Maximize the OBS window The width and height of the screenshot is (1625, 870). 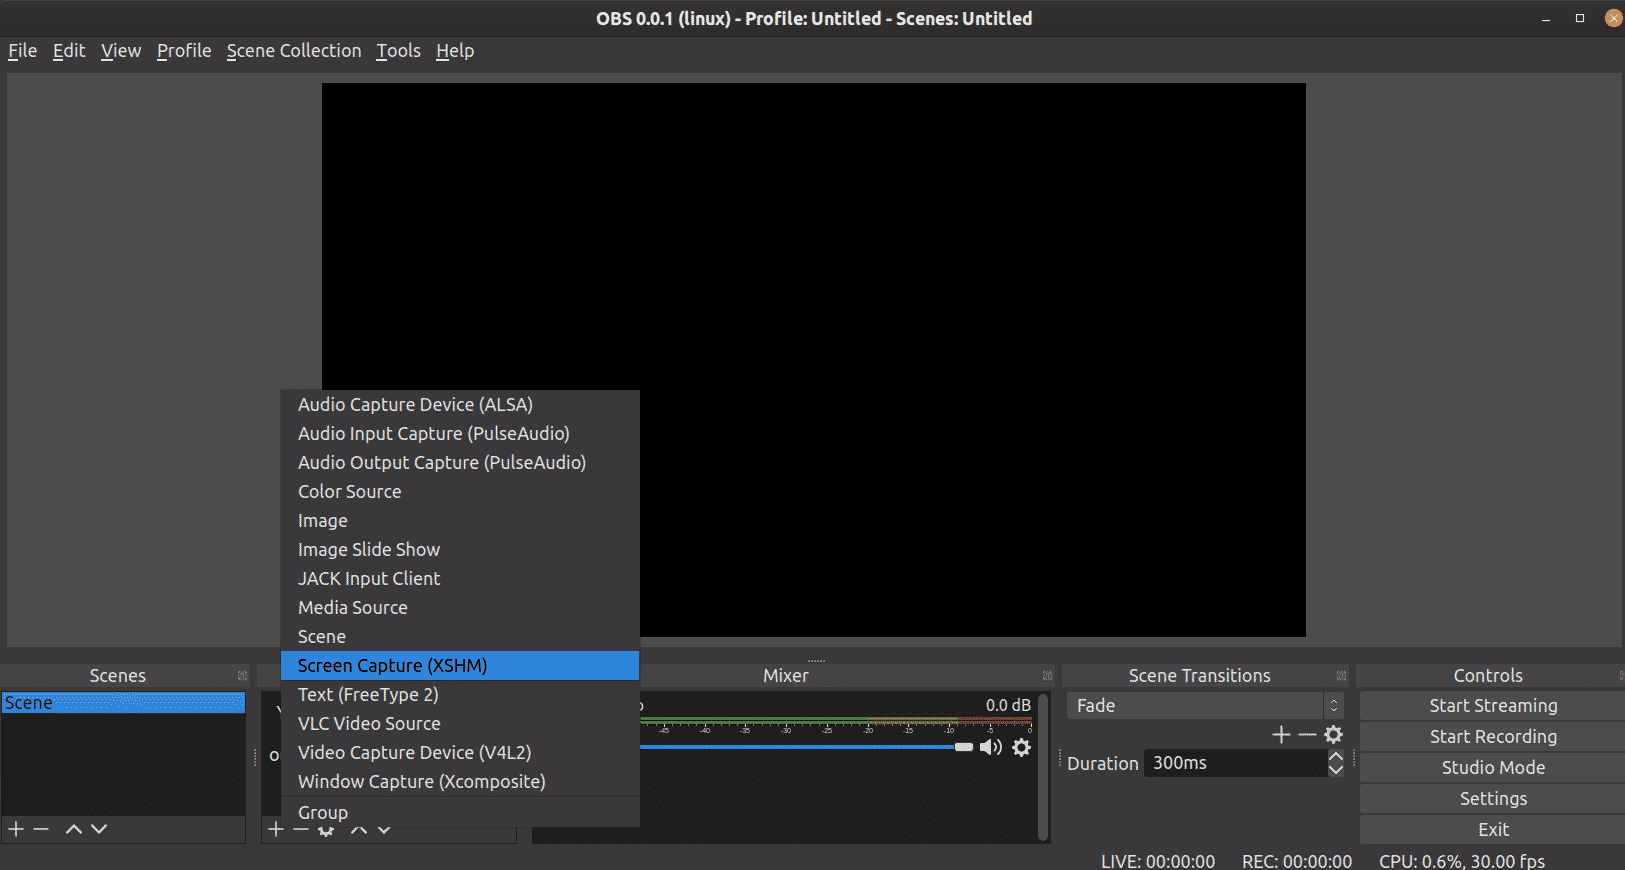pos(1580,18)
